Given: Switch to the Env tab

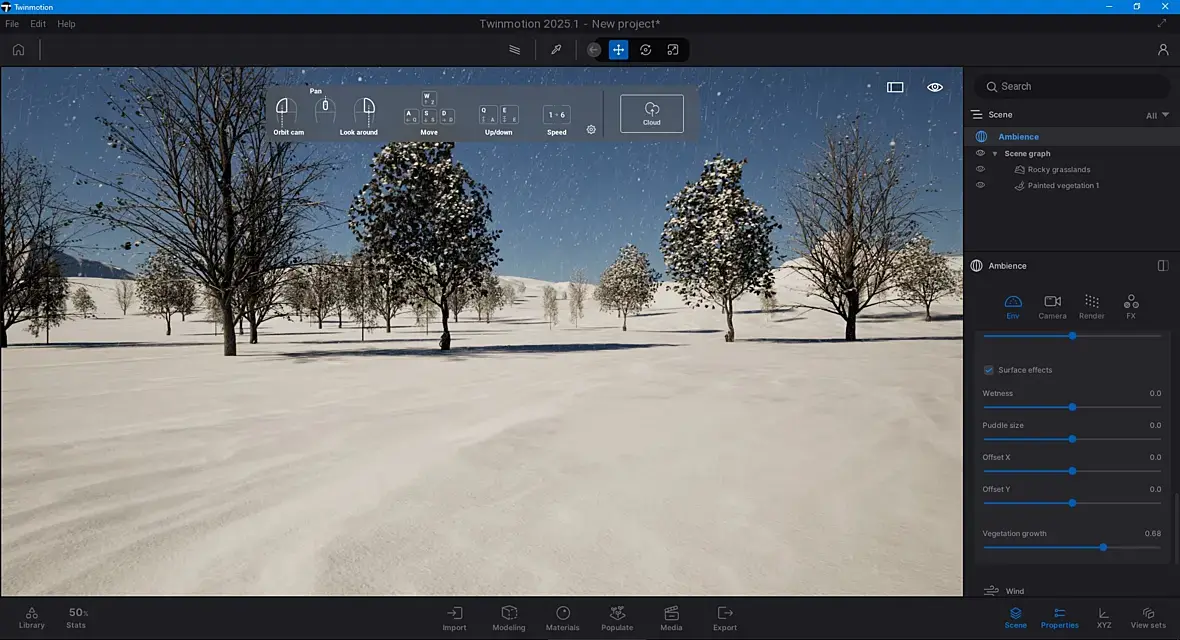Looking at the screenshot, I should [x=1013, y=306].
